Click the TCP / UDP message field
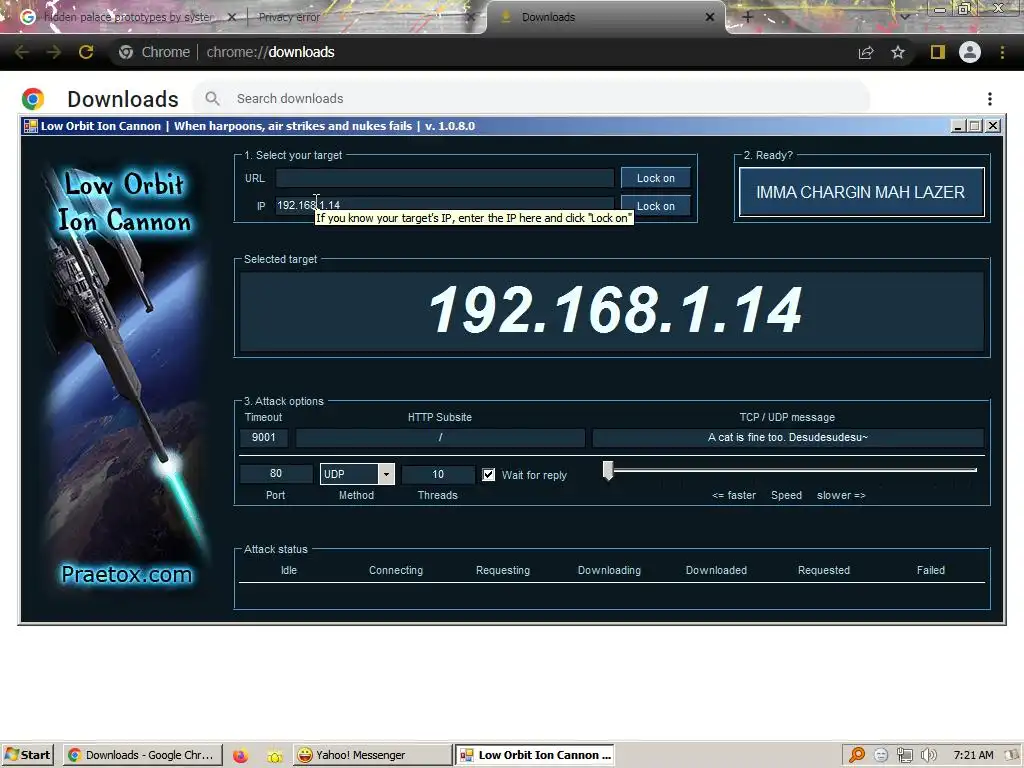Screen dimensions: 1024x768 click(x=788, y=437)
